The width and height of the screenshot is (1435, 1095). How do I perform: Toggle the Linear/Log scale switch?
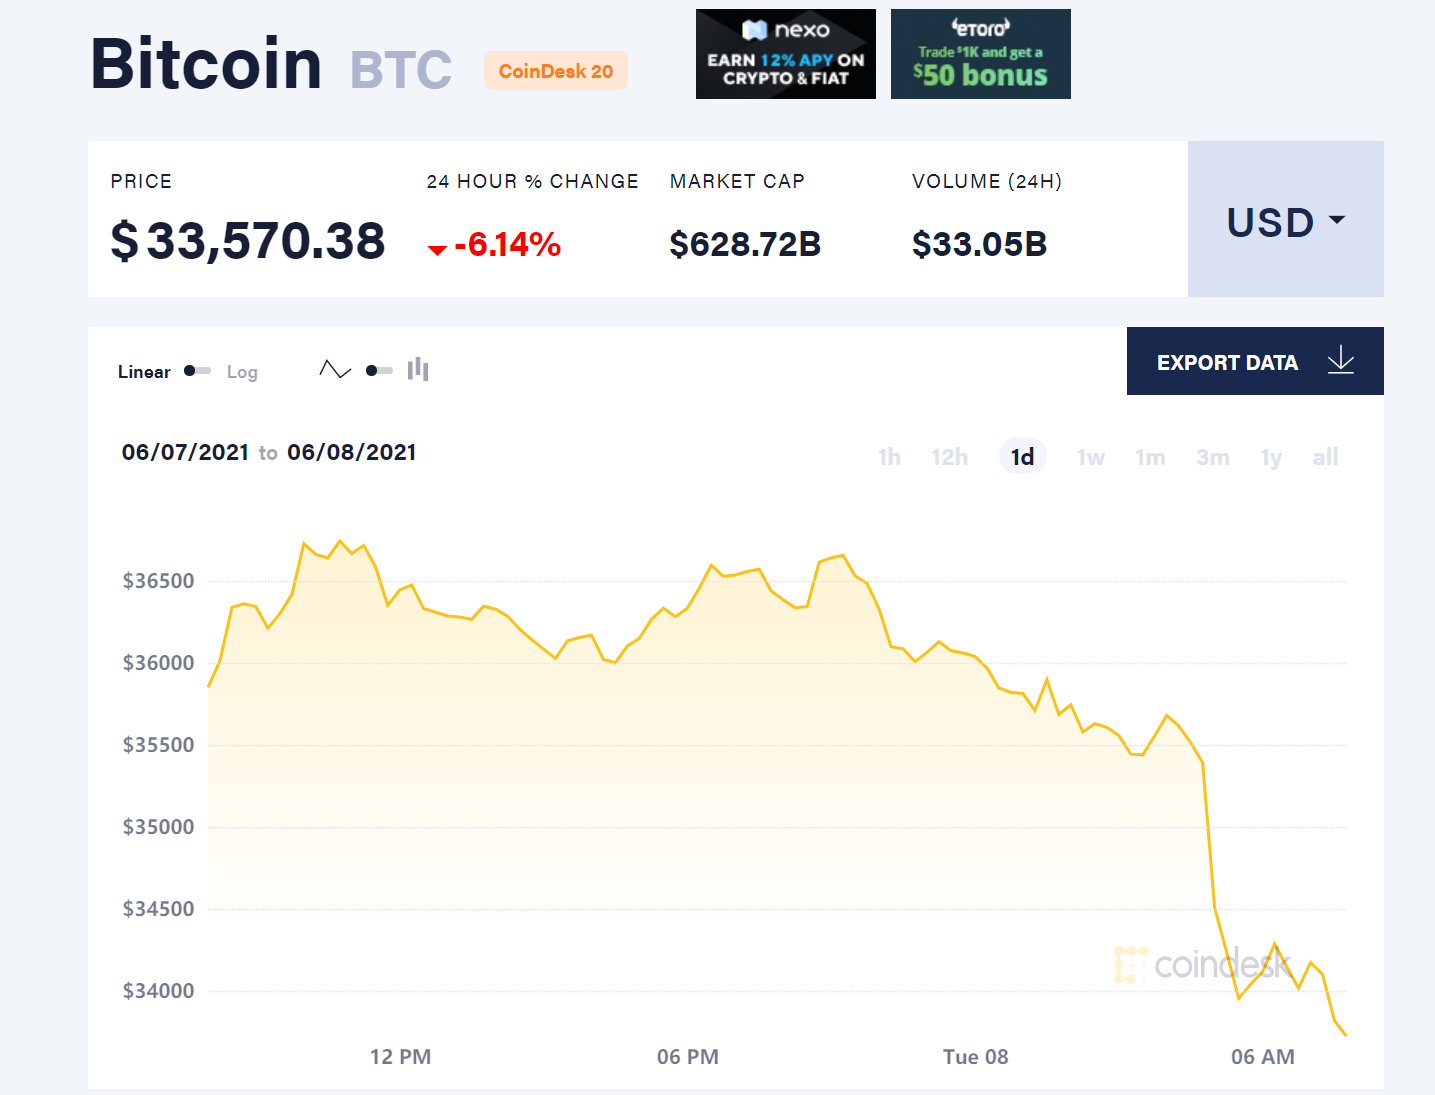click(197, 371)
